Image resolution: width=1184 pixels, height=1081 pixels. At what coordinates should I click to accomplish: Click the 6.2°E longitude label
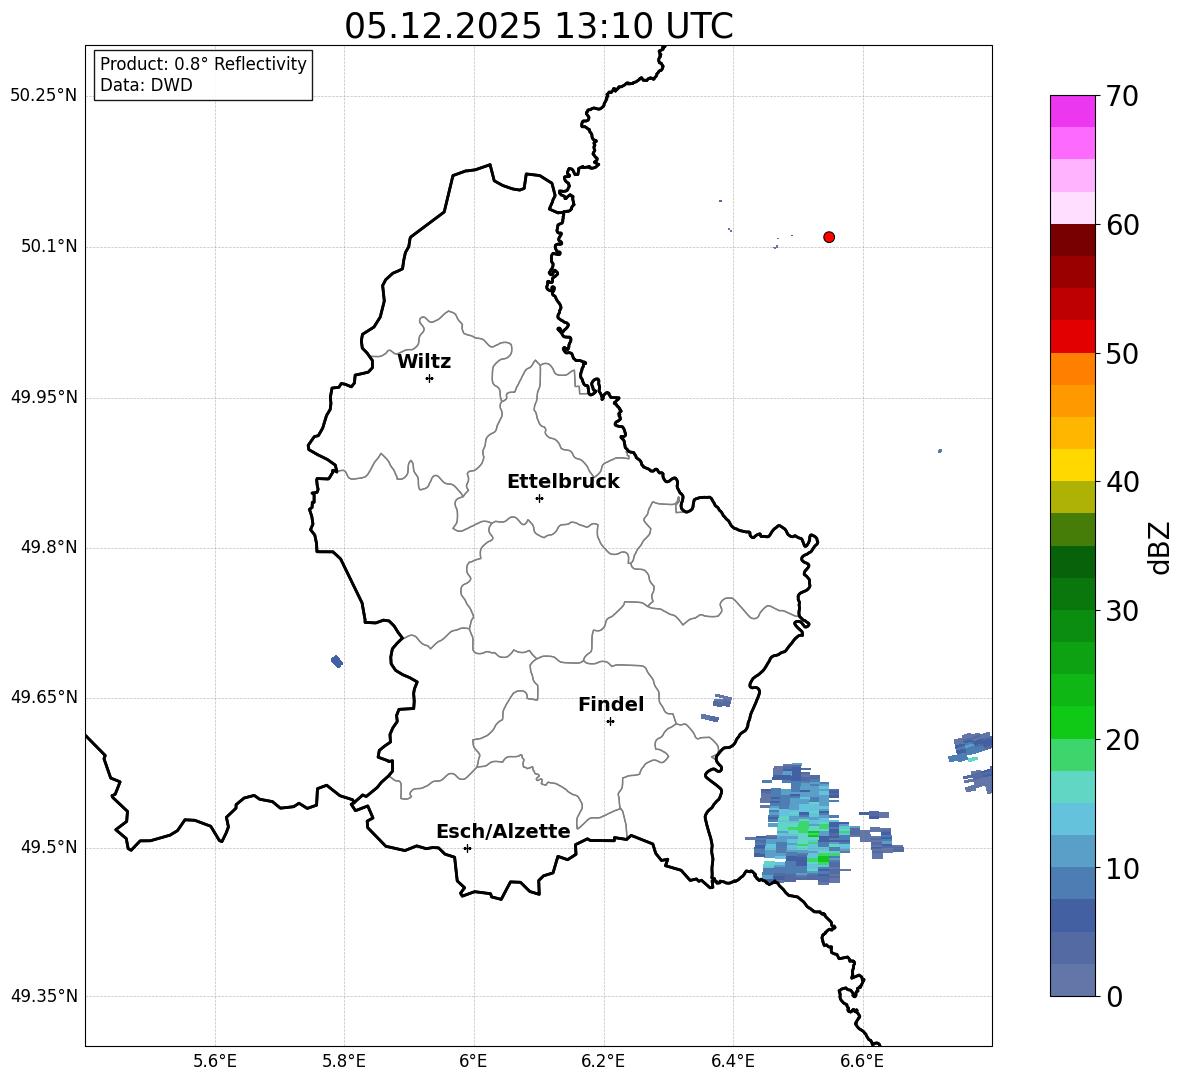[x=603, y=1062]
